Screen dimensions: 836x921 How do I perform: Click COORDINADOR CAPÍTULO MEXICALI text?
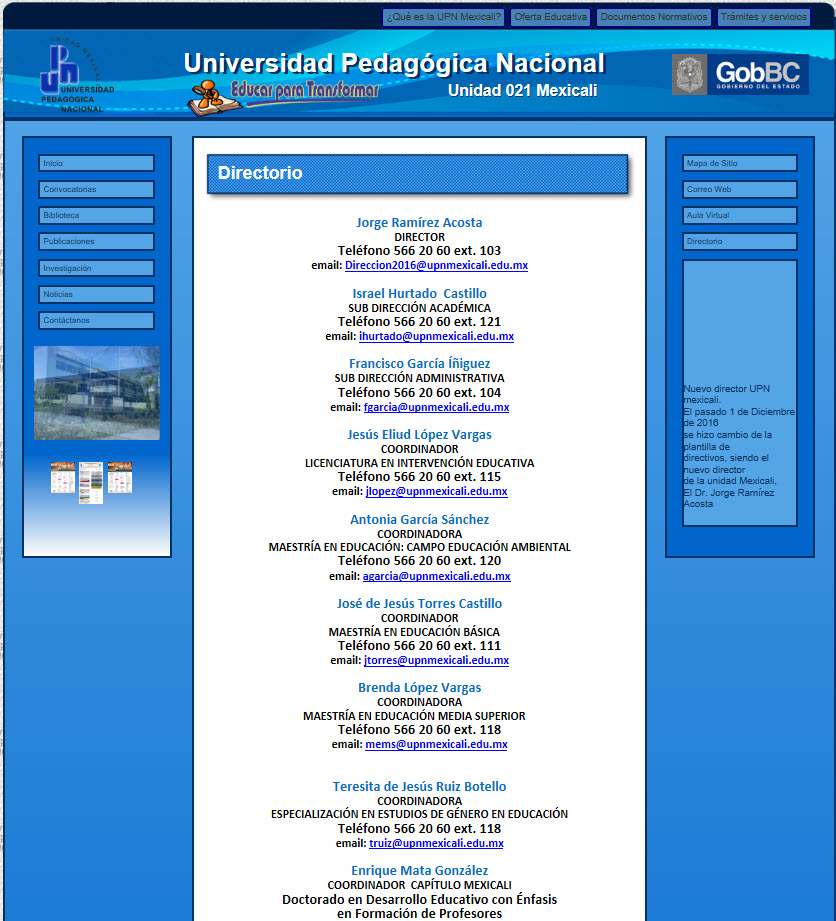pos(419,885)
